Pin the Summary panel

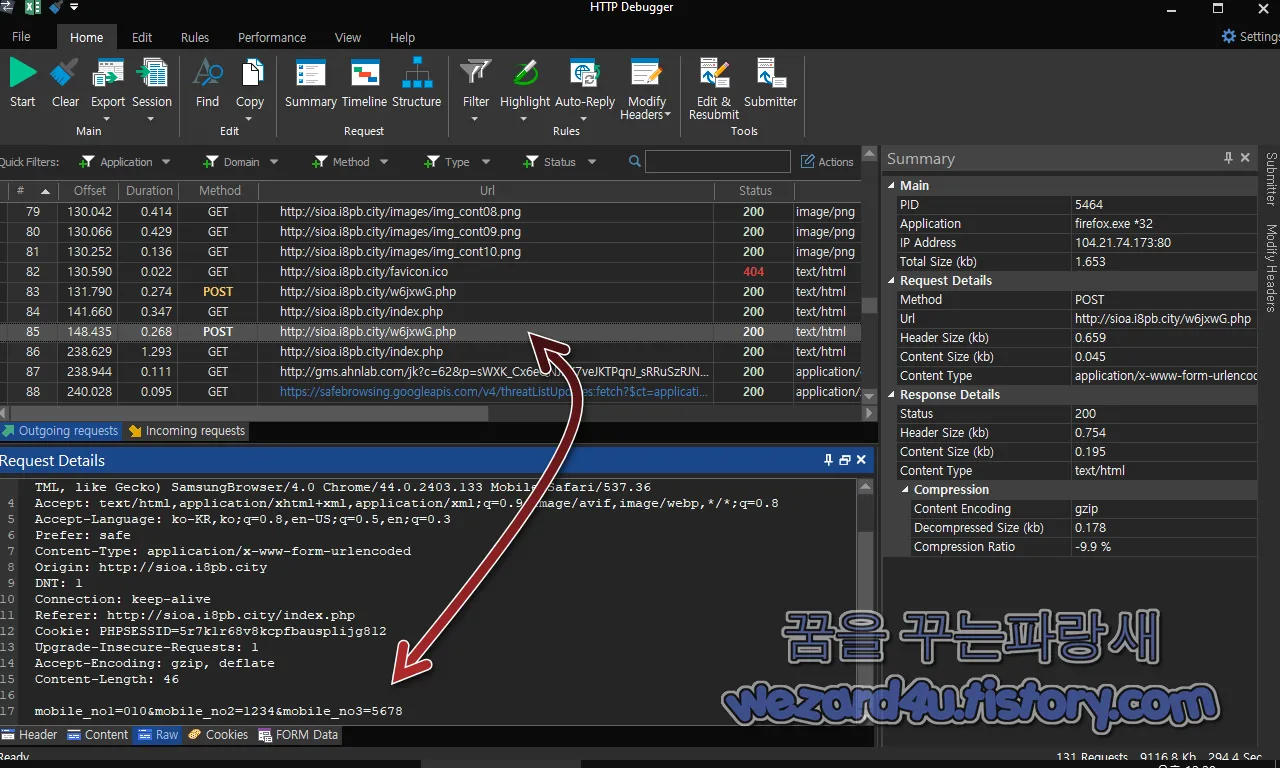coord(1228,158)
